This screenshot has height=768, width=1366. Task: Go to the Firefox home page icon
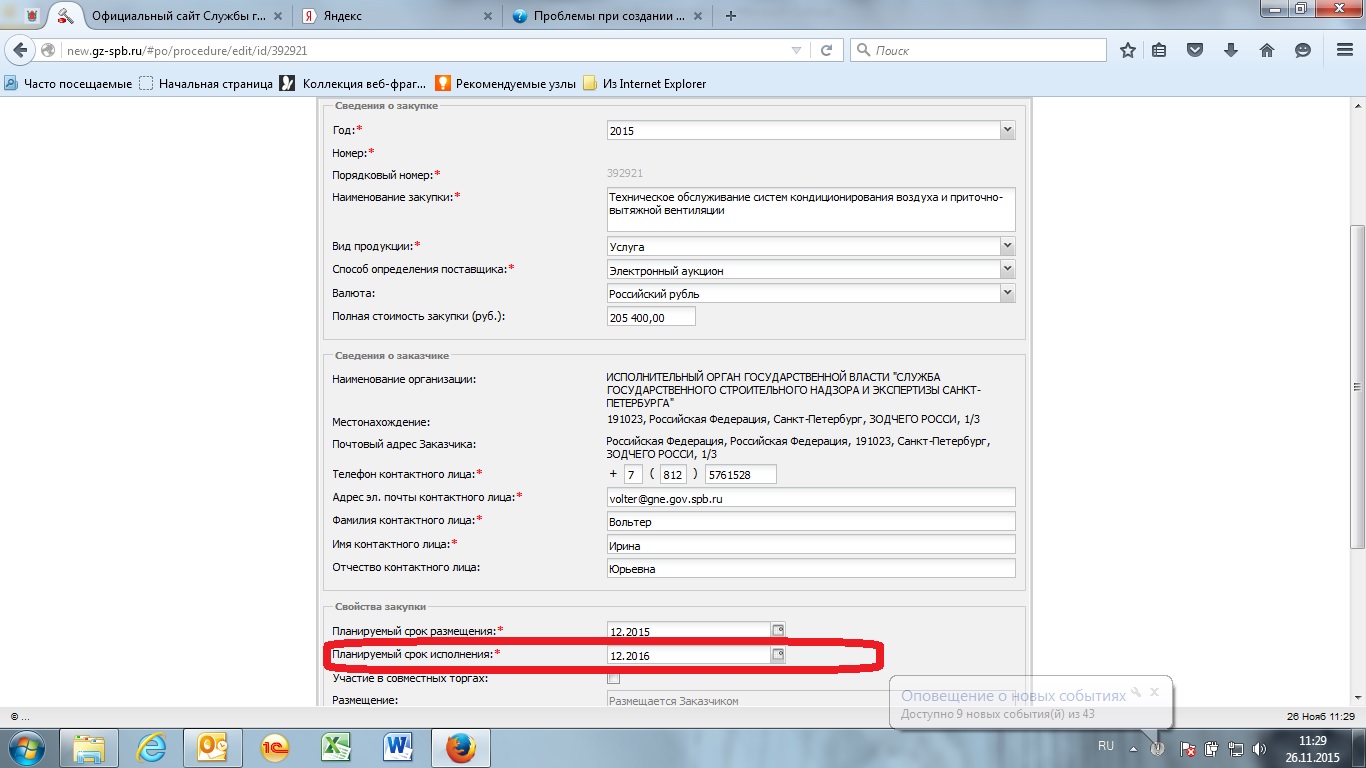1266,50
